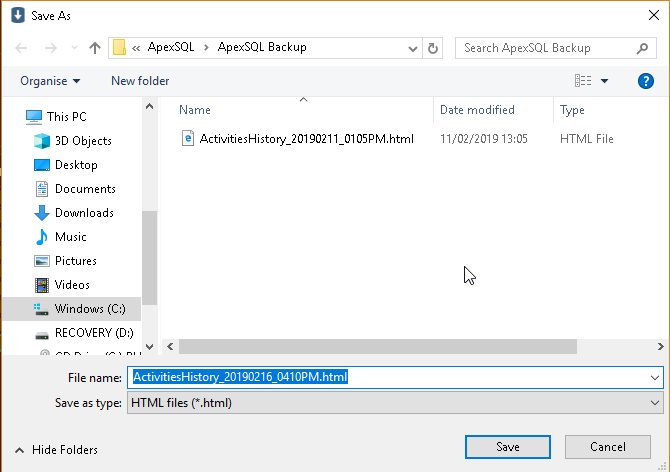Image resolution: width=670 pixels, height=472 pixels.
Task: Select the Music folder icon
Action: click(x=42, y=237)
